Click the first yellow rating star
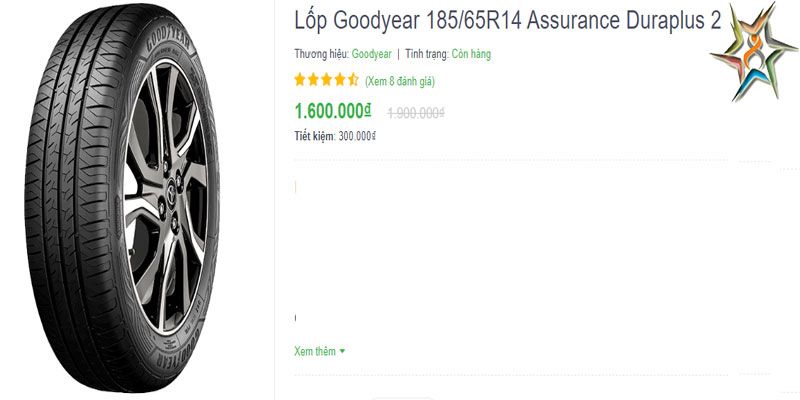 (x=300, y=80)
